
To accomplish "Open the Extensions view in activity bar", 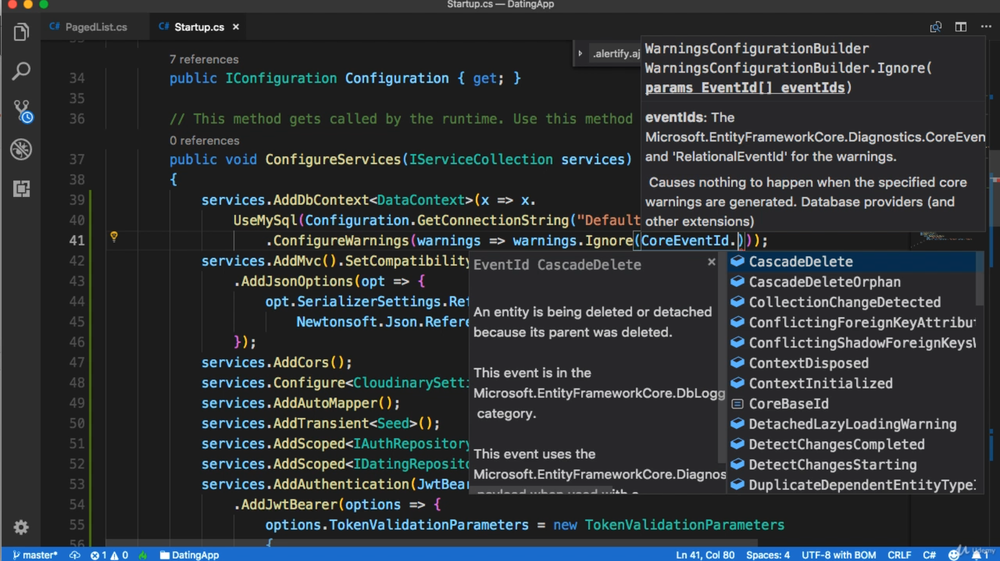I will 21,188.
